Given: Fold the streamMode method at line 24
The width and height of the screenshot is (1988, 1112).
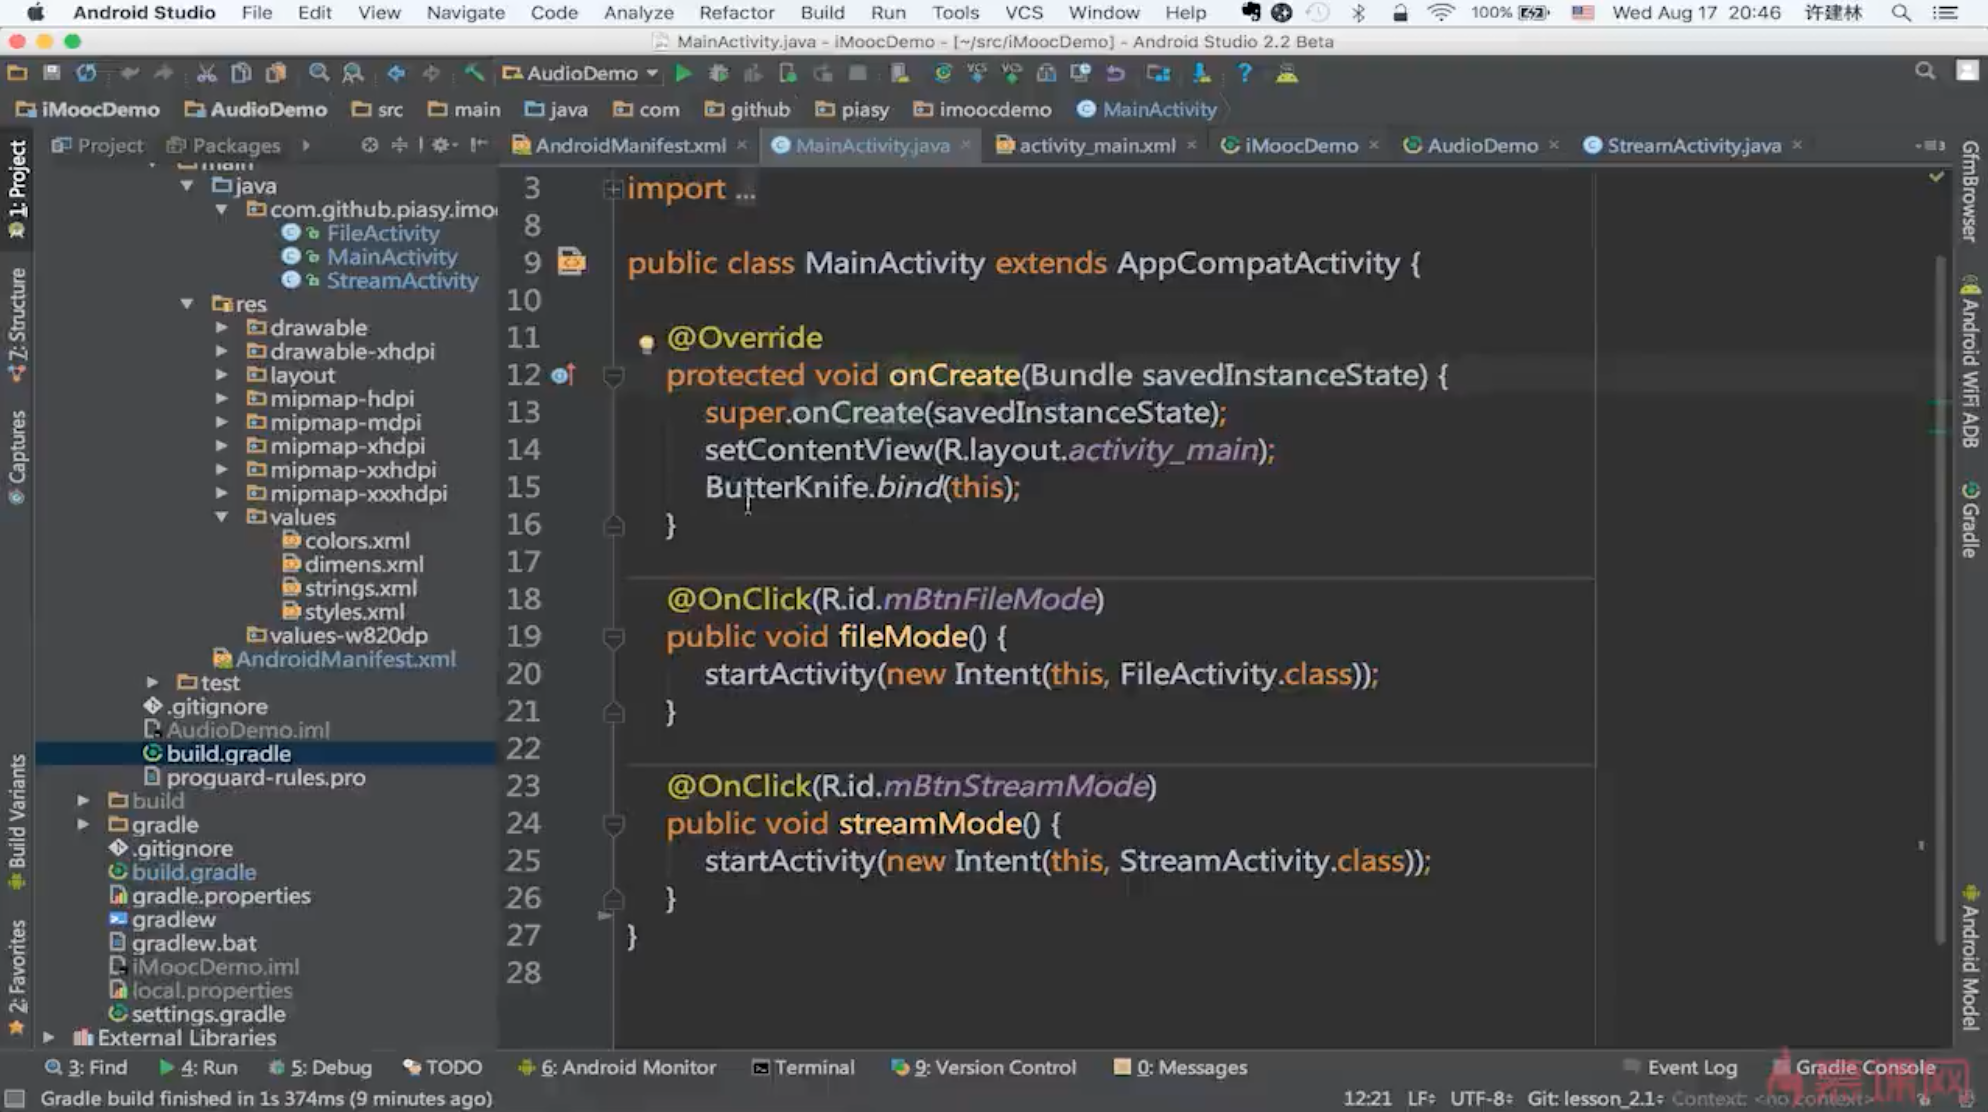Looking at the screenshot, I should 613,825.
